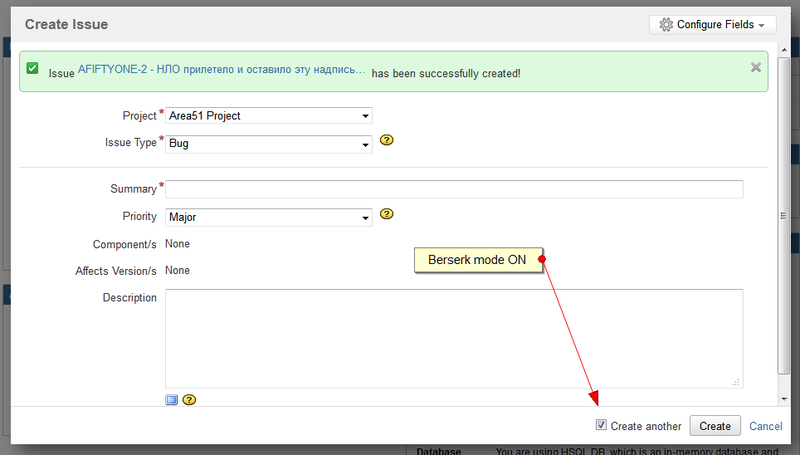The height and width of the screenshot is (455, 800).
Task: Open the Project dropdown showing Area51 Project
Action: pos(268,116)
